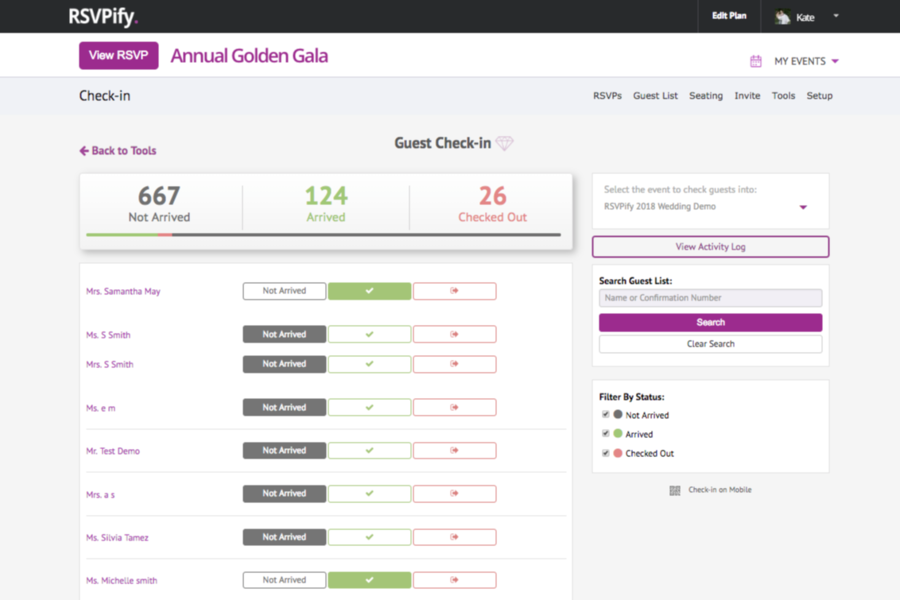Click the diamond icon beside Guest Check-in
Image resolution: width=900 pixels, height=600 pixels.
tap(505, 143)
